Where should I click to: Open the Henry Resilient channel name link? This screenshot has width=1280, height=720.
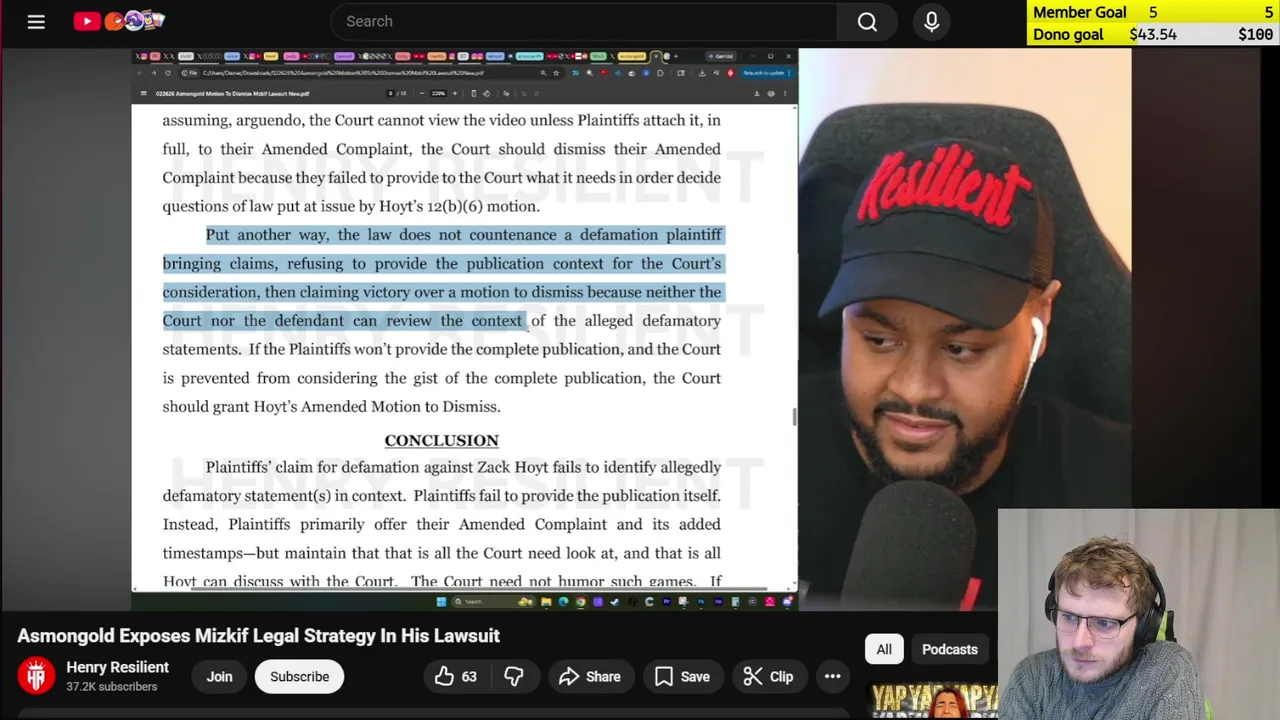117,667
